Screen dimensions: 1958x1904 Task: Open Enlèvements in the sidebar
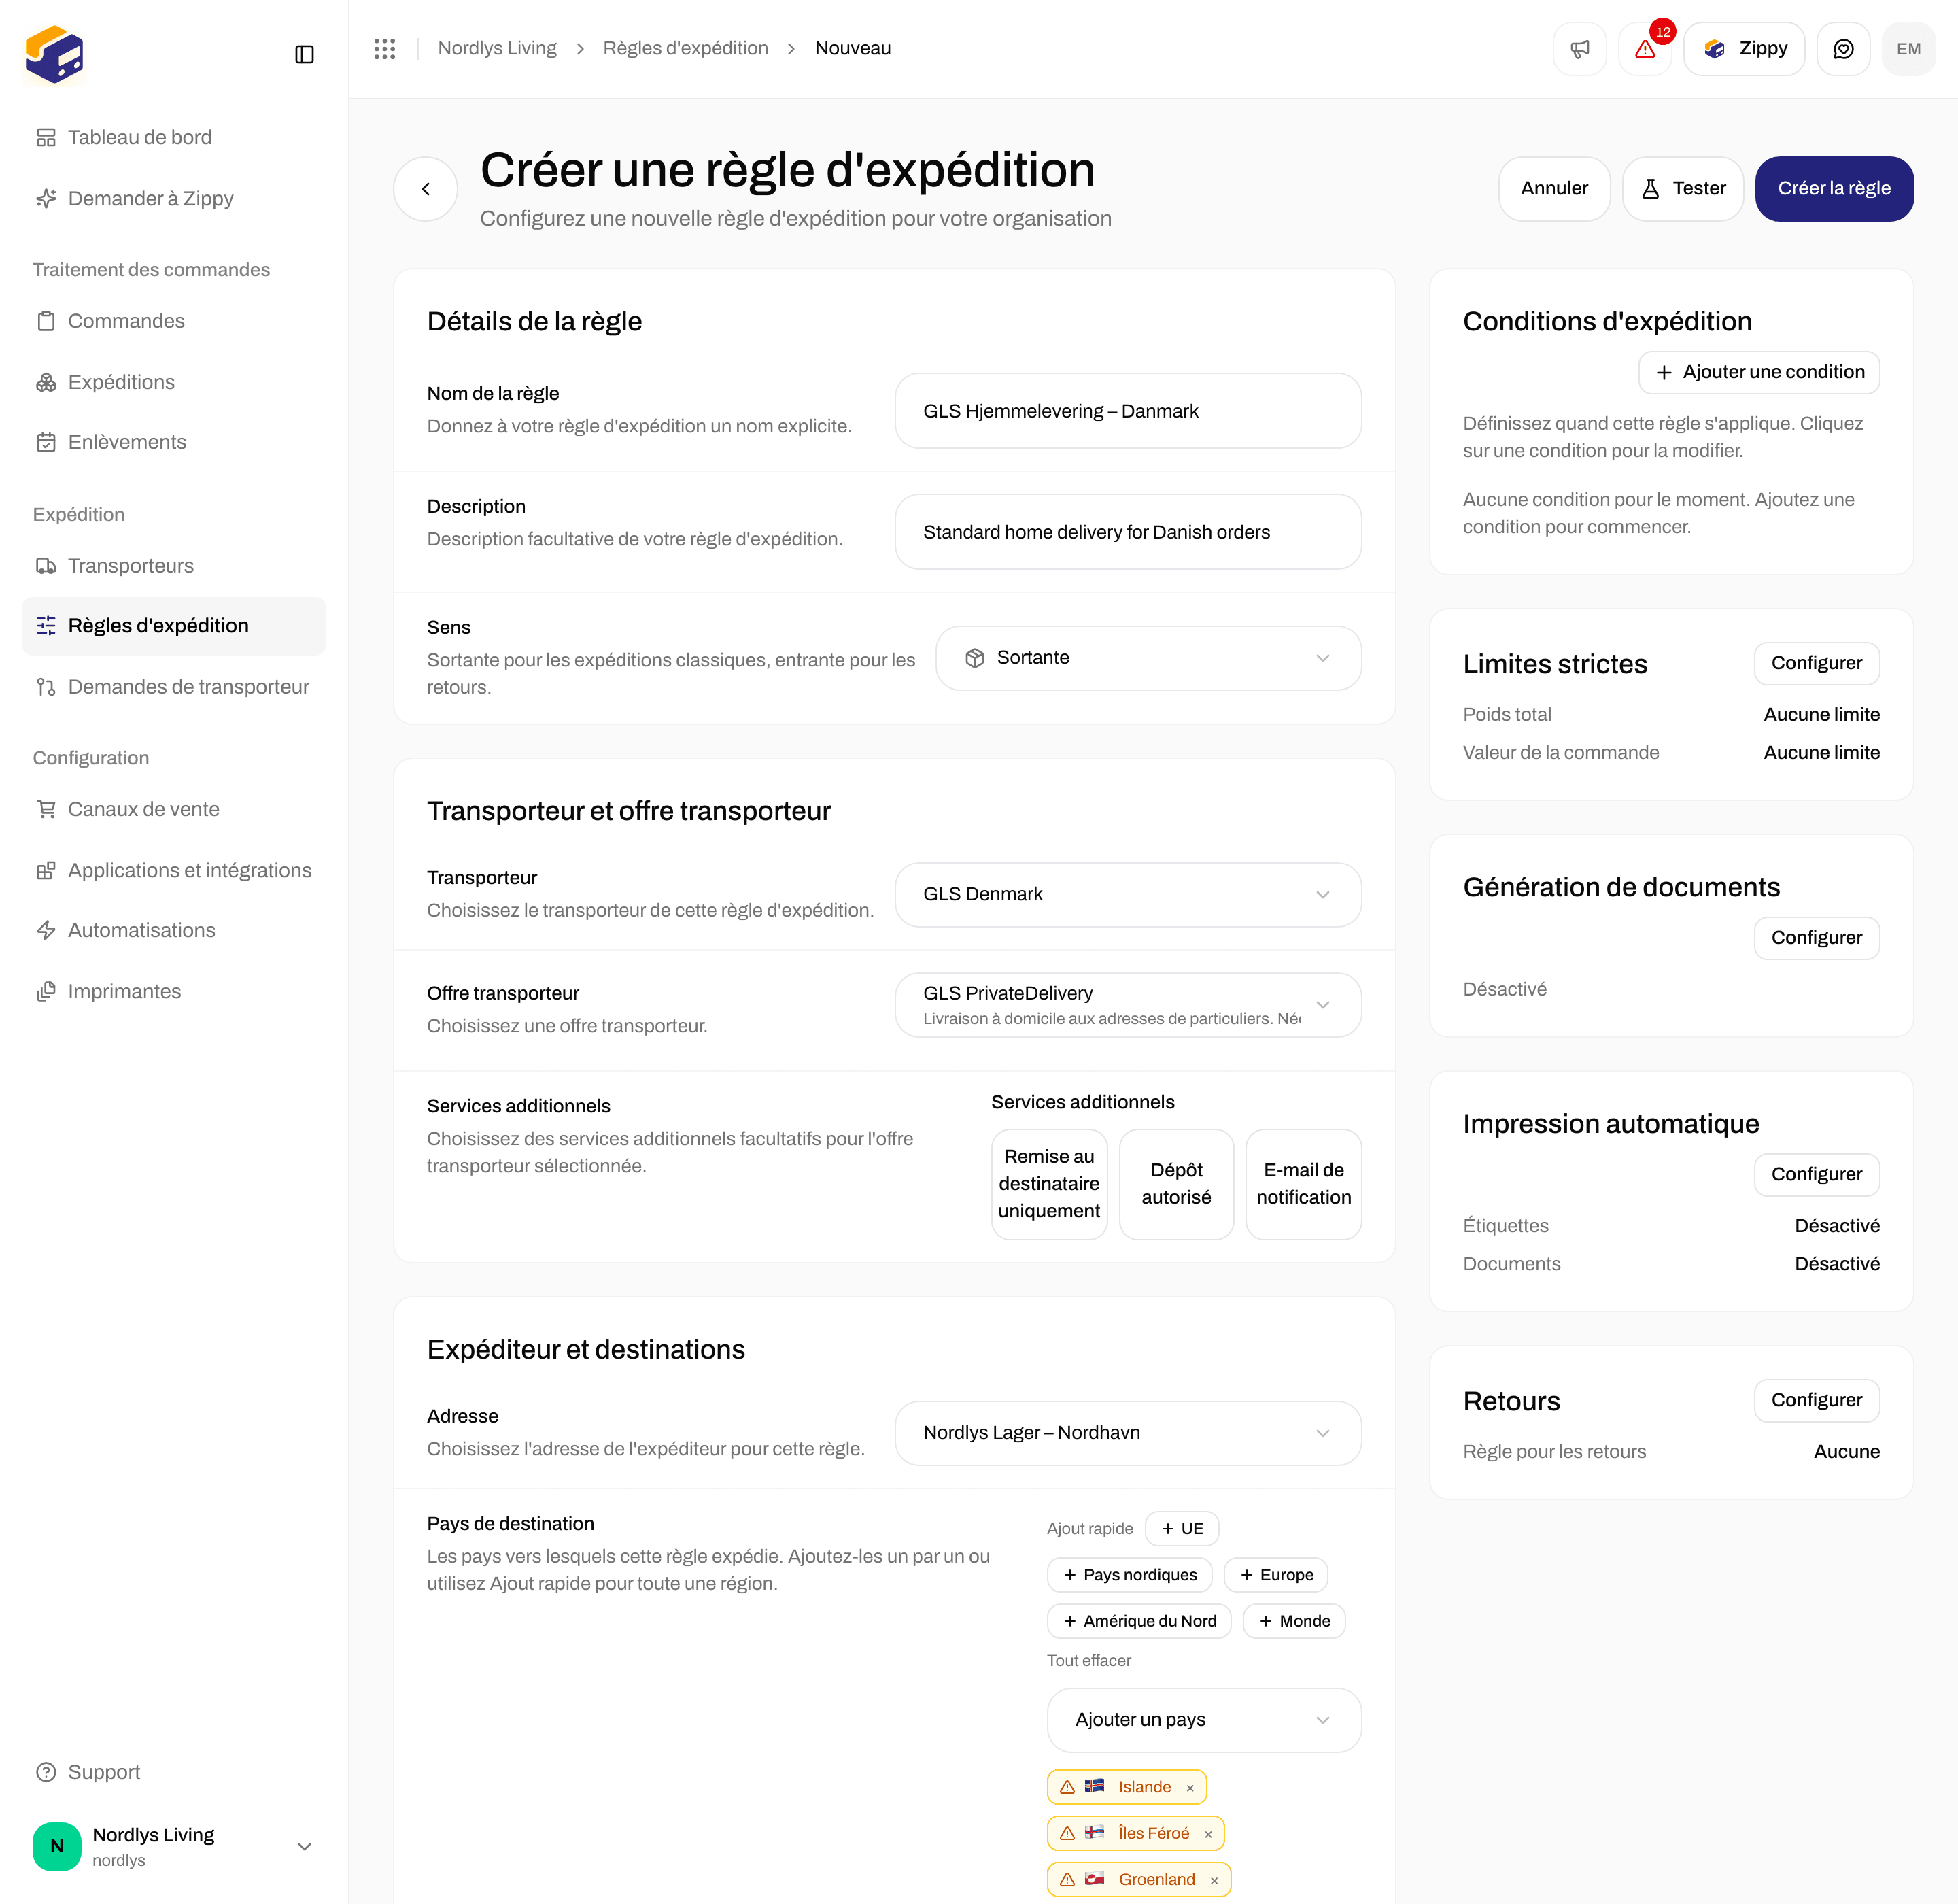(x=174, y=442)
